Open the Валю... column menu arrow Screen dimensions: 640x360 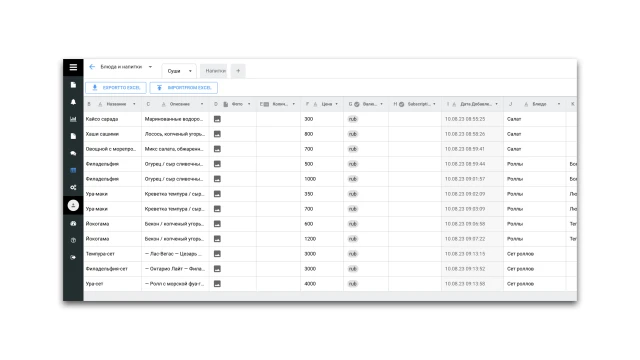(382, 104)
